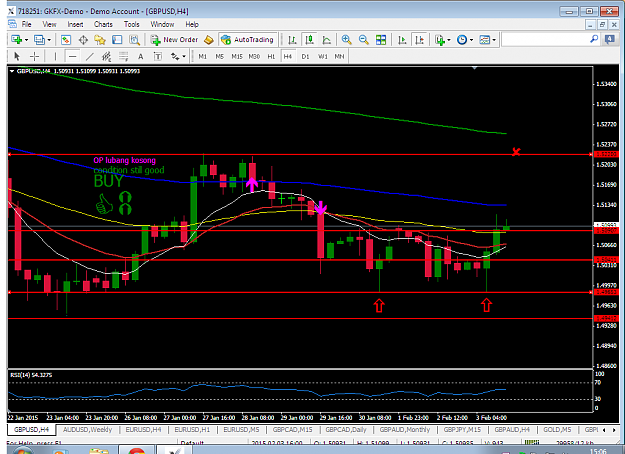Set timeframe to MN

coord(339,57)
